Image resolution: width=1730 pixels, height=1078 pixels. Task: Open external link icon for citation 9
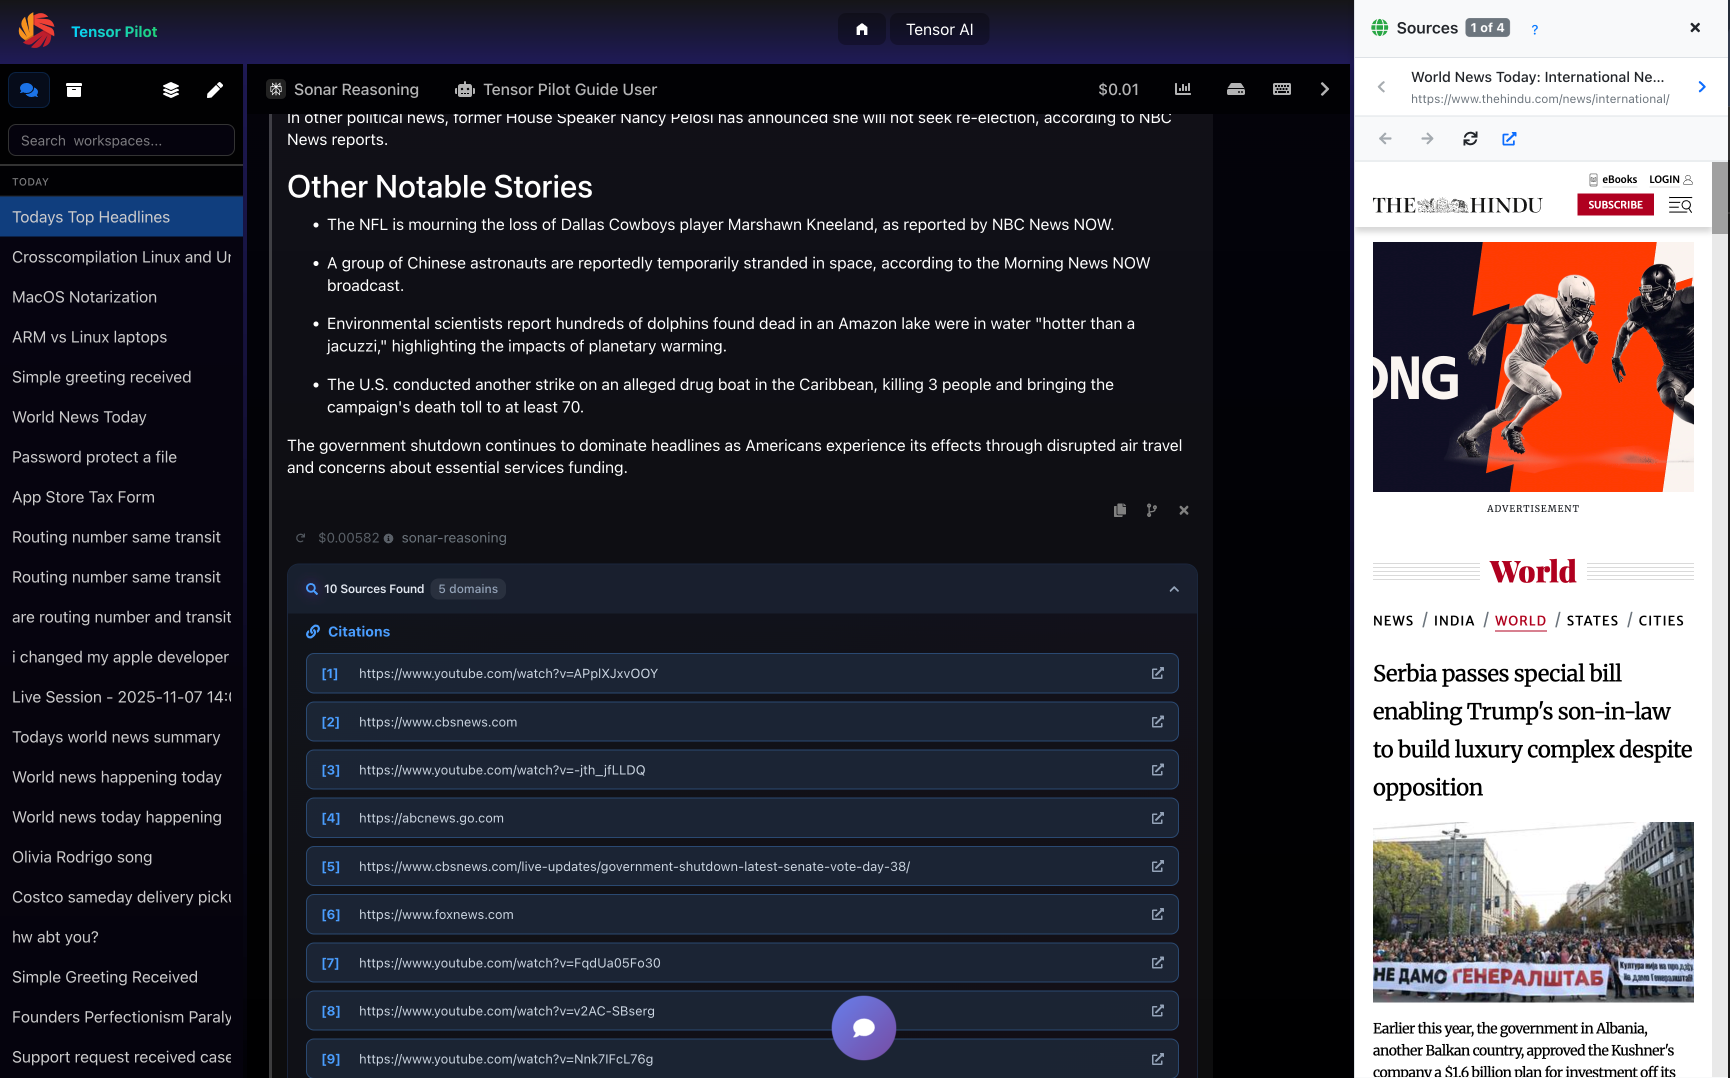1157,1059
